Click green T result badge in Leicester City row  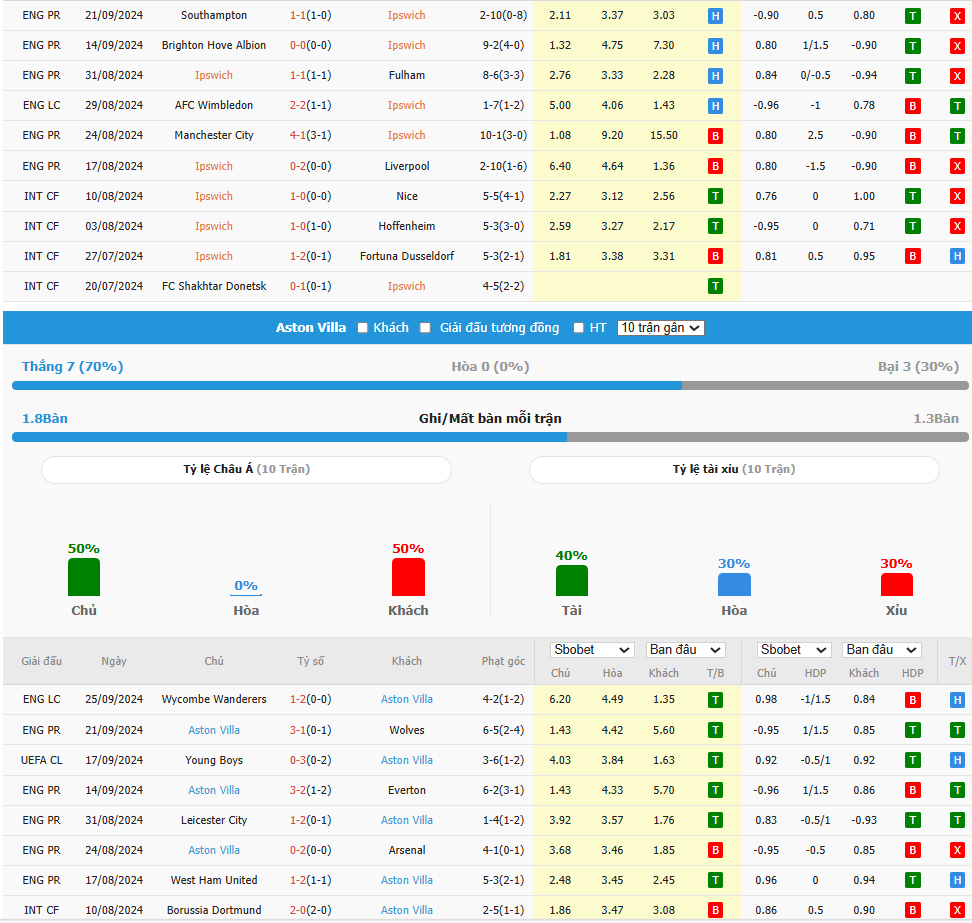tap(715, 821)
